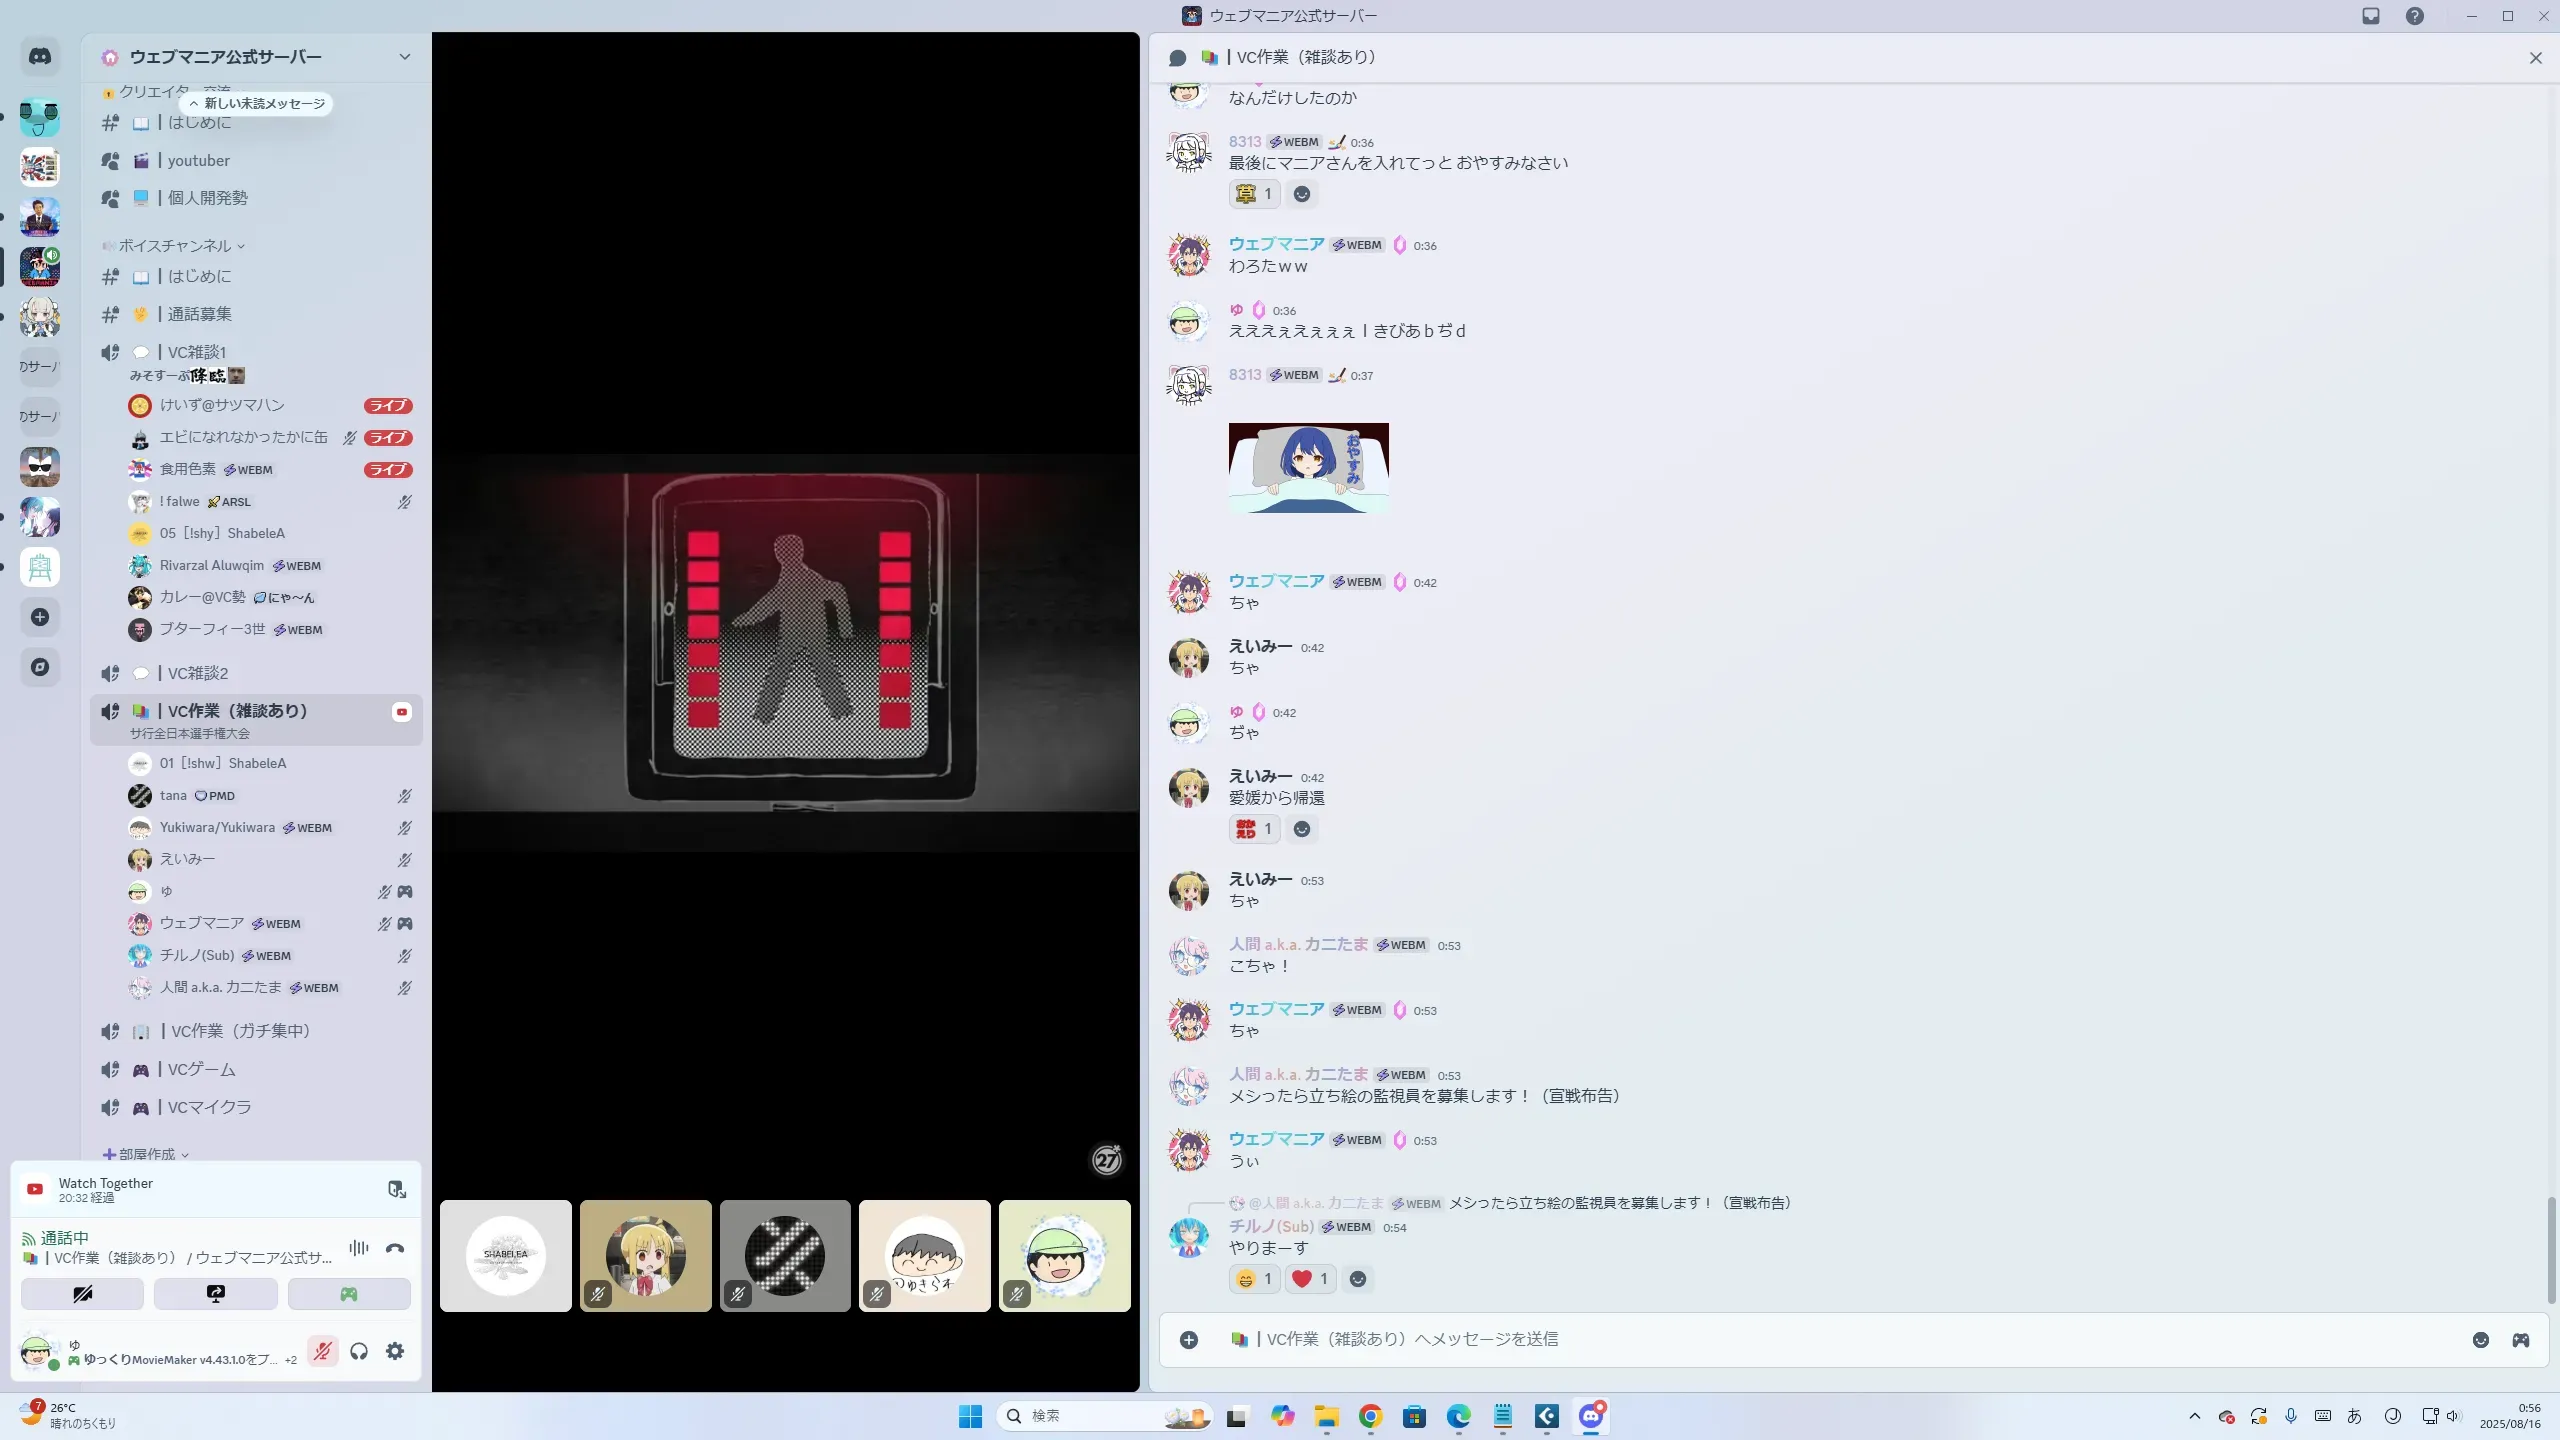Open user settings gear icon
The image size is (2560, 1440).
[395, 1352]
